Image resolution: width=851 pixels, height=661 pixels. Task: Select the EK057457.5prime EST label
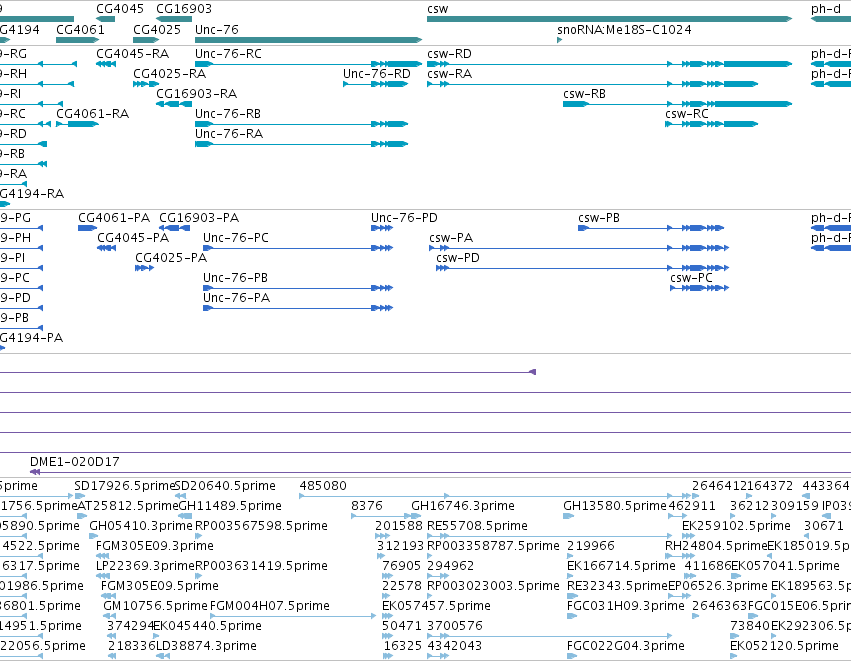point(436,606)
